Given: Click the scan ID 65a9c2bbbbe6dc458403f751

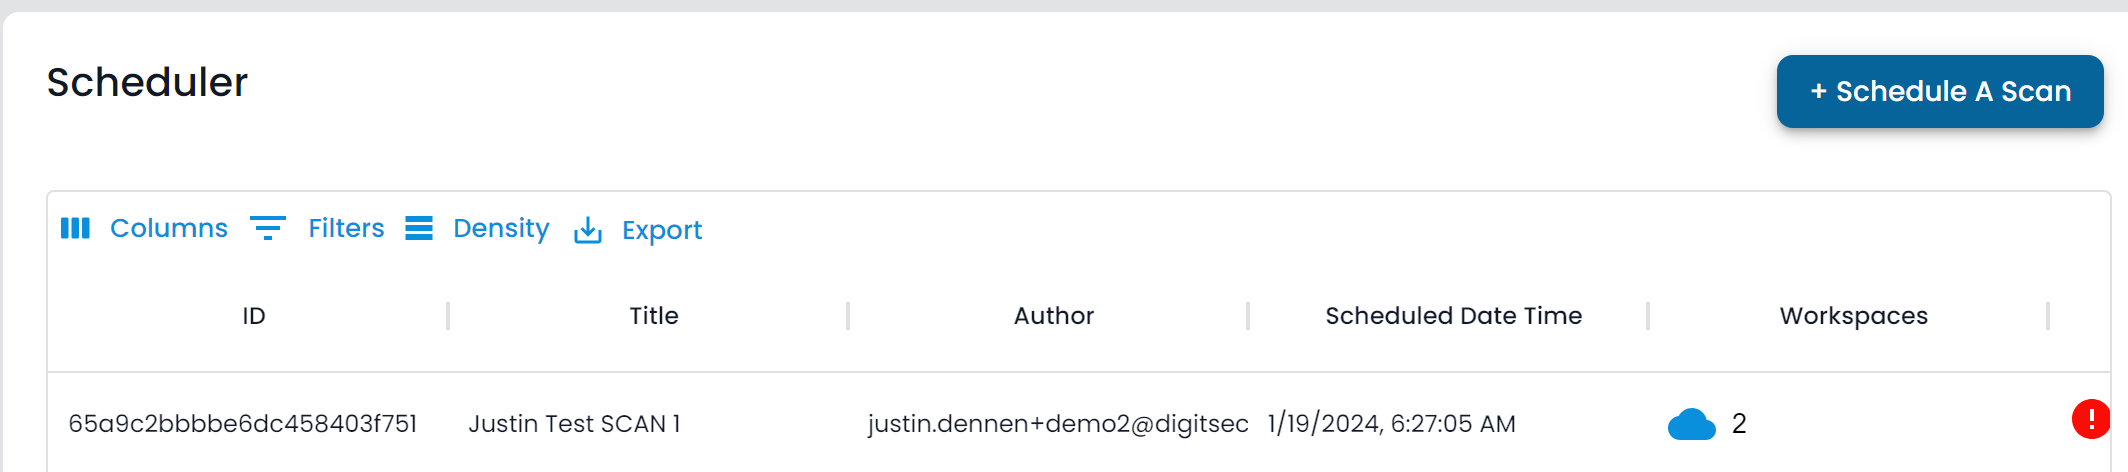Looking at the screenshot, I should coord(243,424).
